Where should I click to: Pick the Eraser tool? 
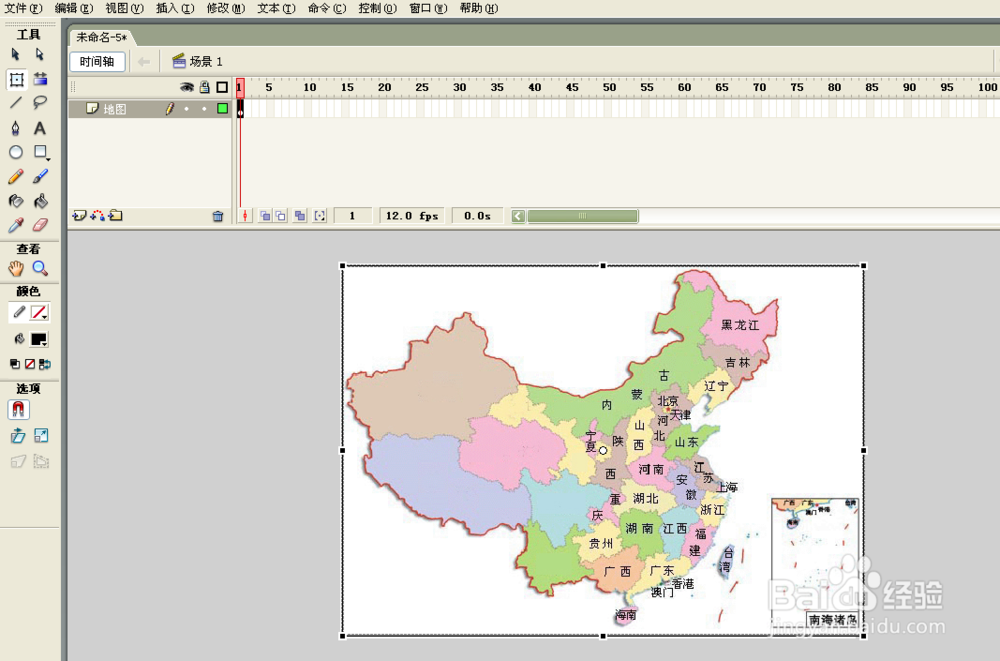click(40, 225)
